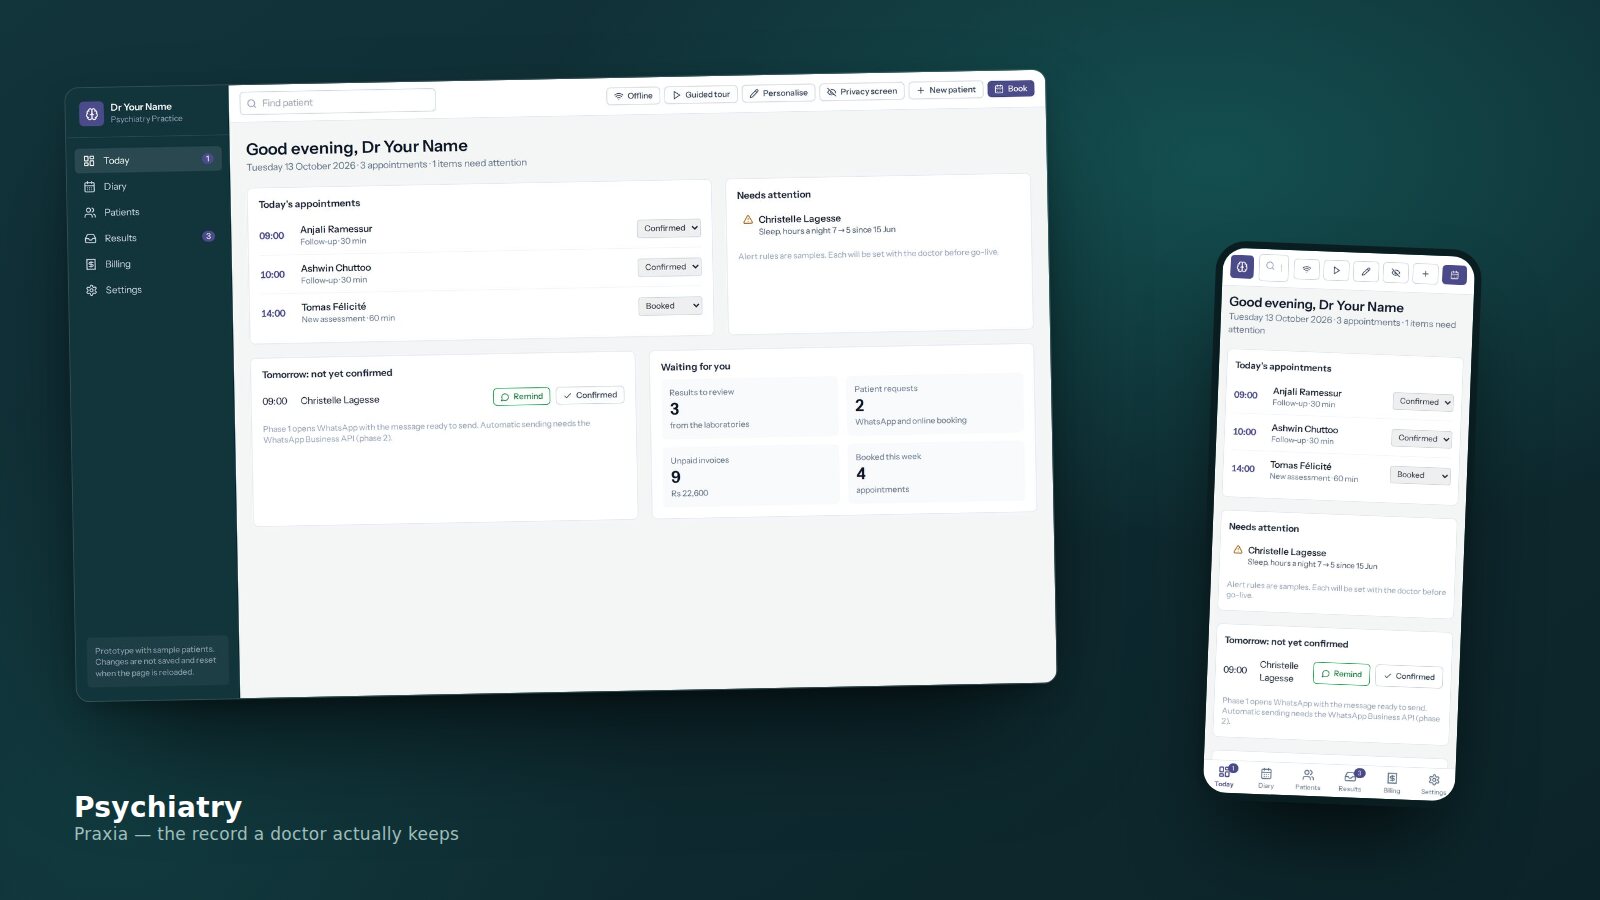Open Ashwin Chuttoo status dropdown on phone
The width and height of the screenshot is (1600, 900).
[1421, 438]
